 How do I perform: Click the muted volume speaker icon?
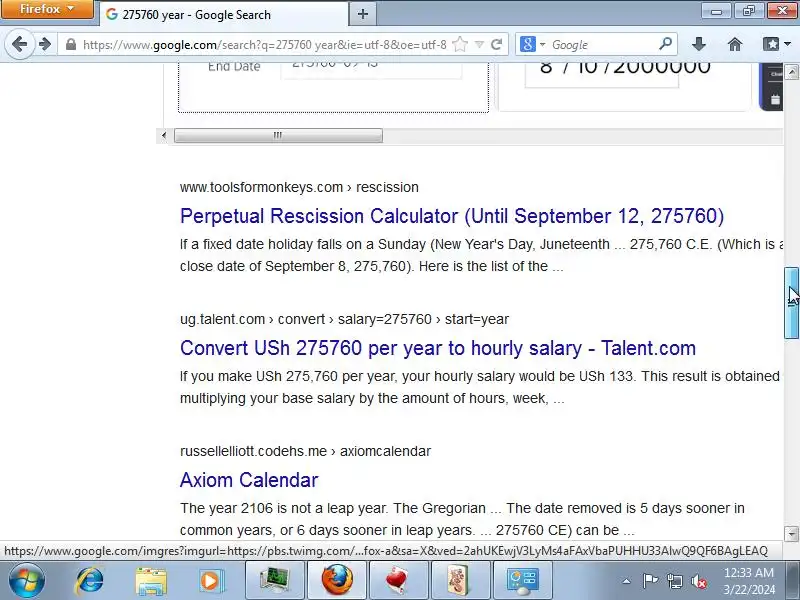tap(698, 581)
